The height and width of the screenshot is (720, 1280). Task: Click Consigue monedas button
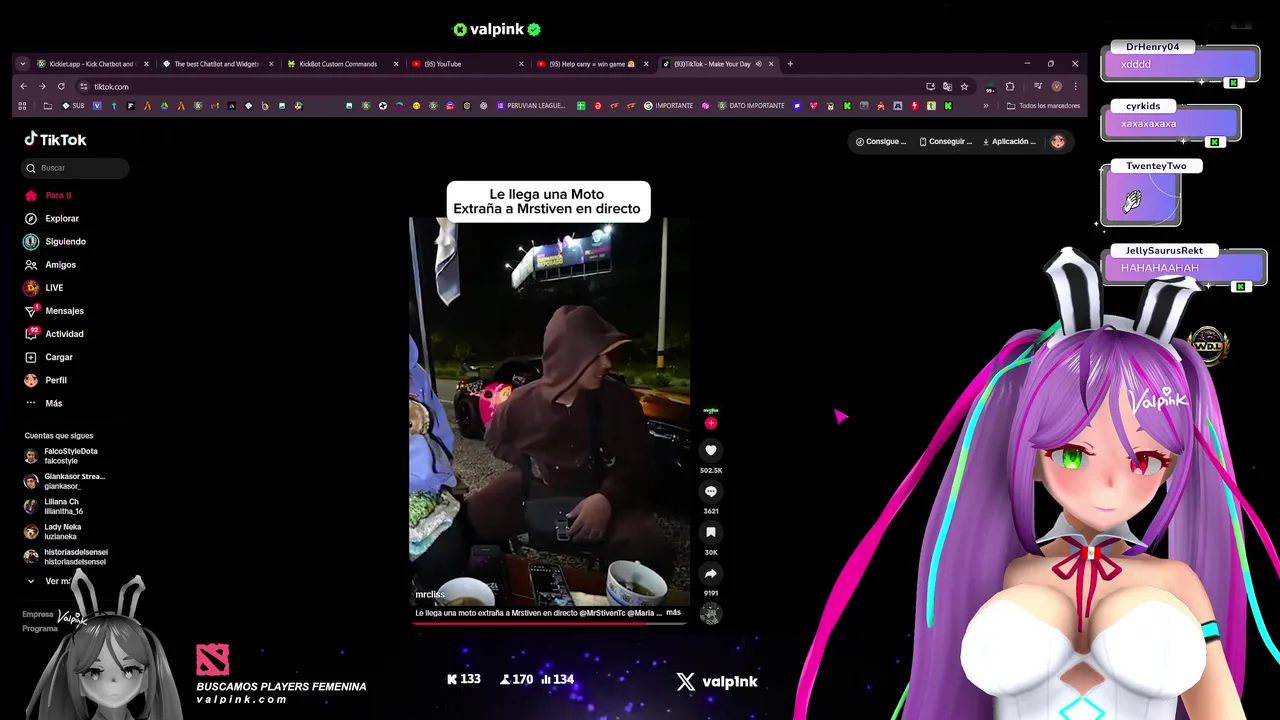(881, 141)
